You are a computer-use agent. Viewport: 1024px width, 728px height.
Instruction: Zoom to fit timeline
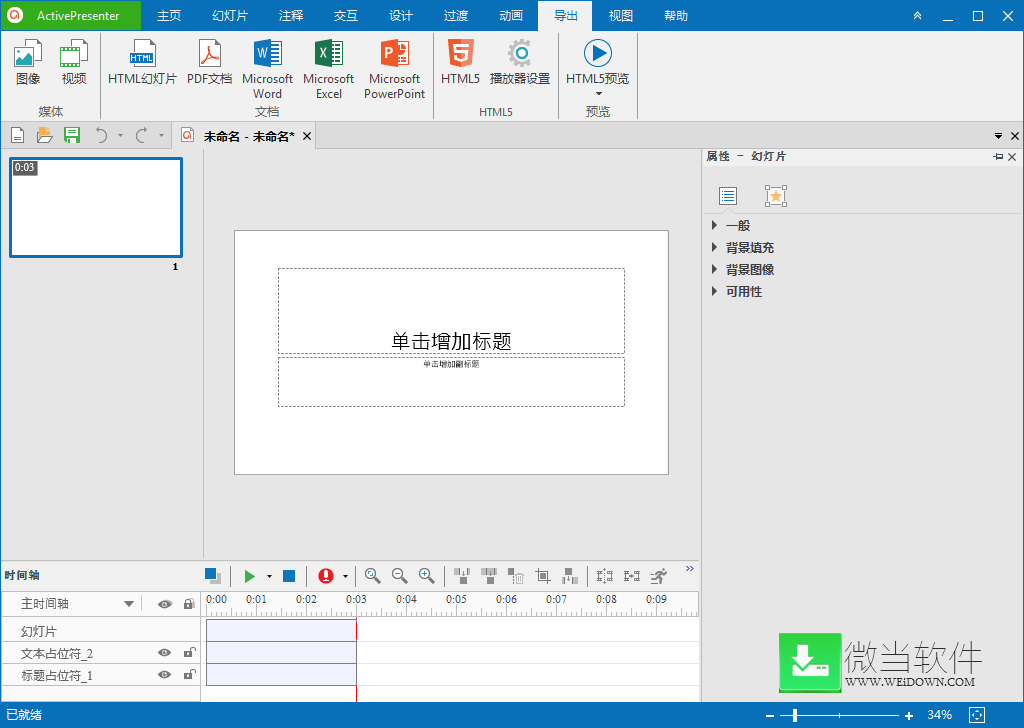pyautogui.click(x=373, y=575)
